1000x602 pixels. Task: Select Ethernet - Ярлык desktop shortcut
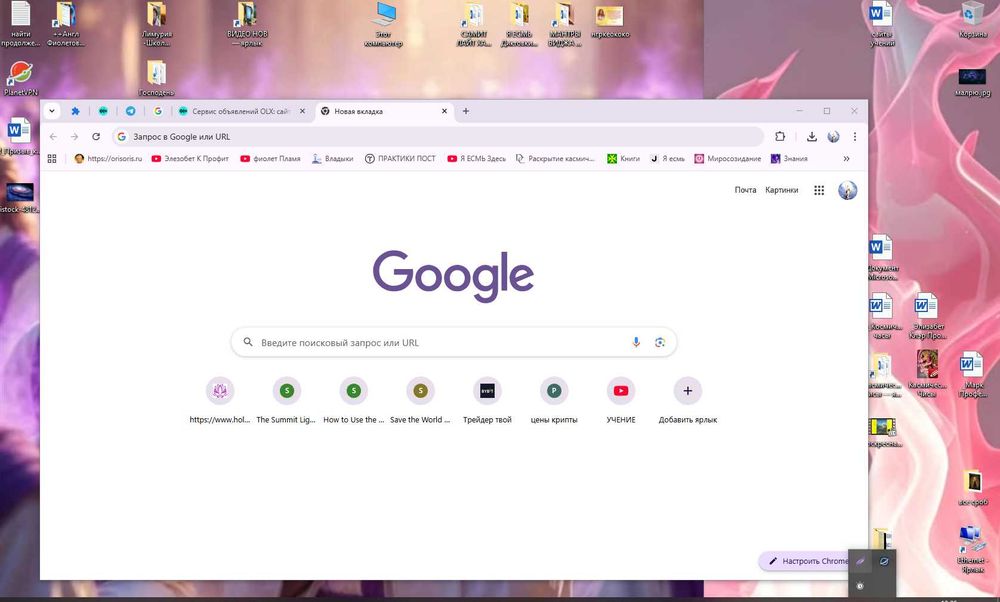click(x=972, y=549)
